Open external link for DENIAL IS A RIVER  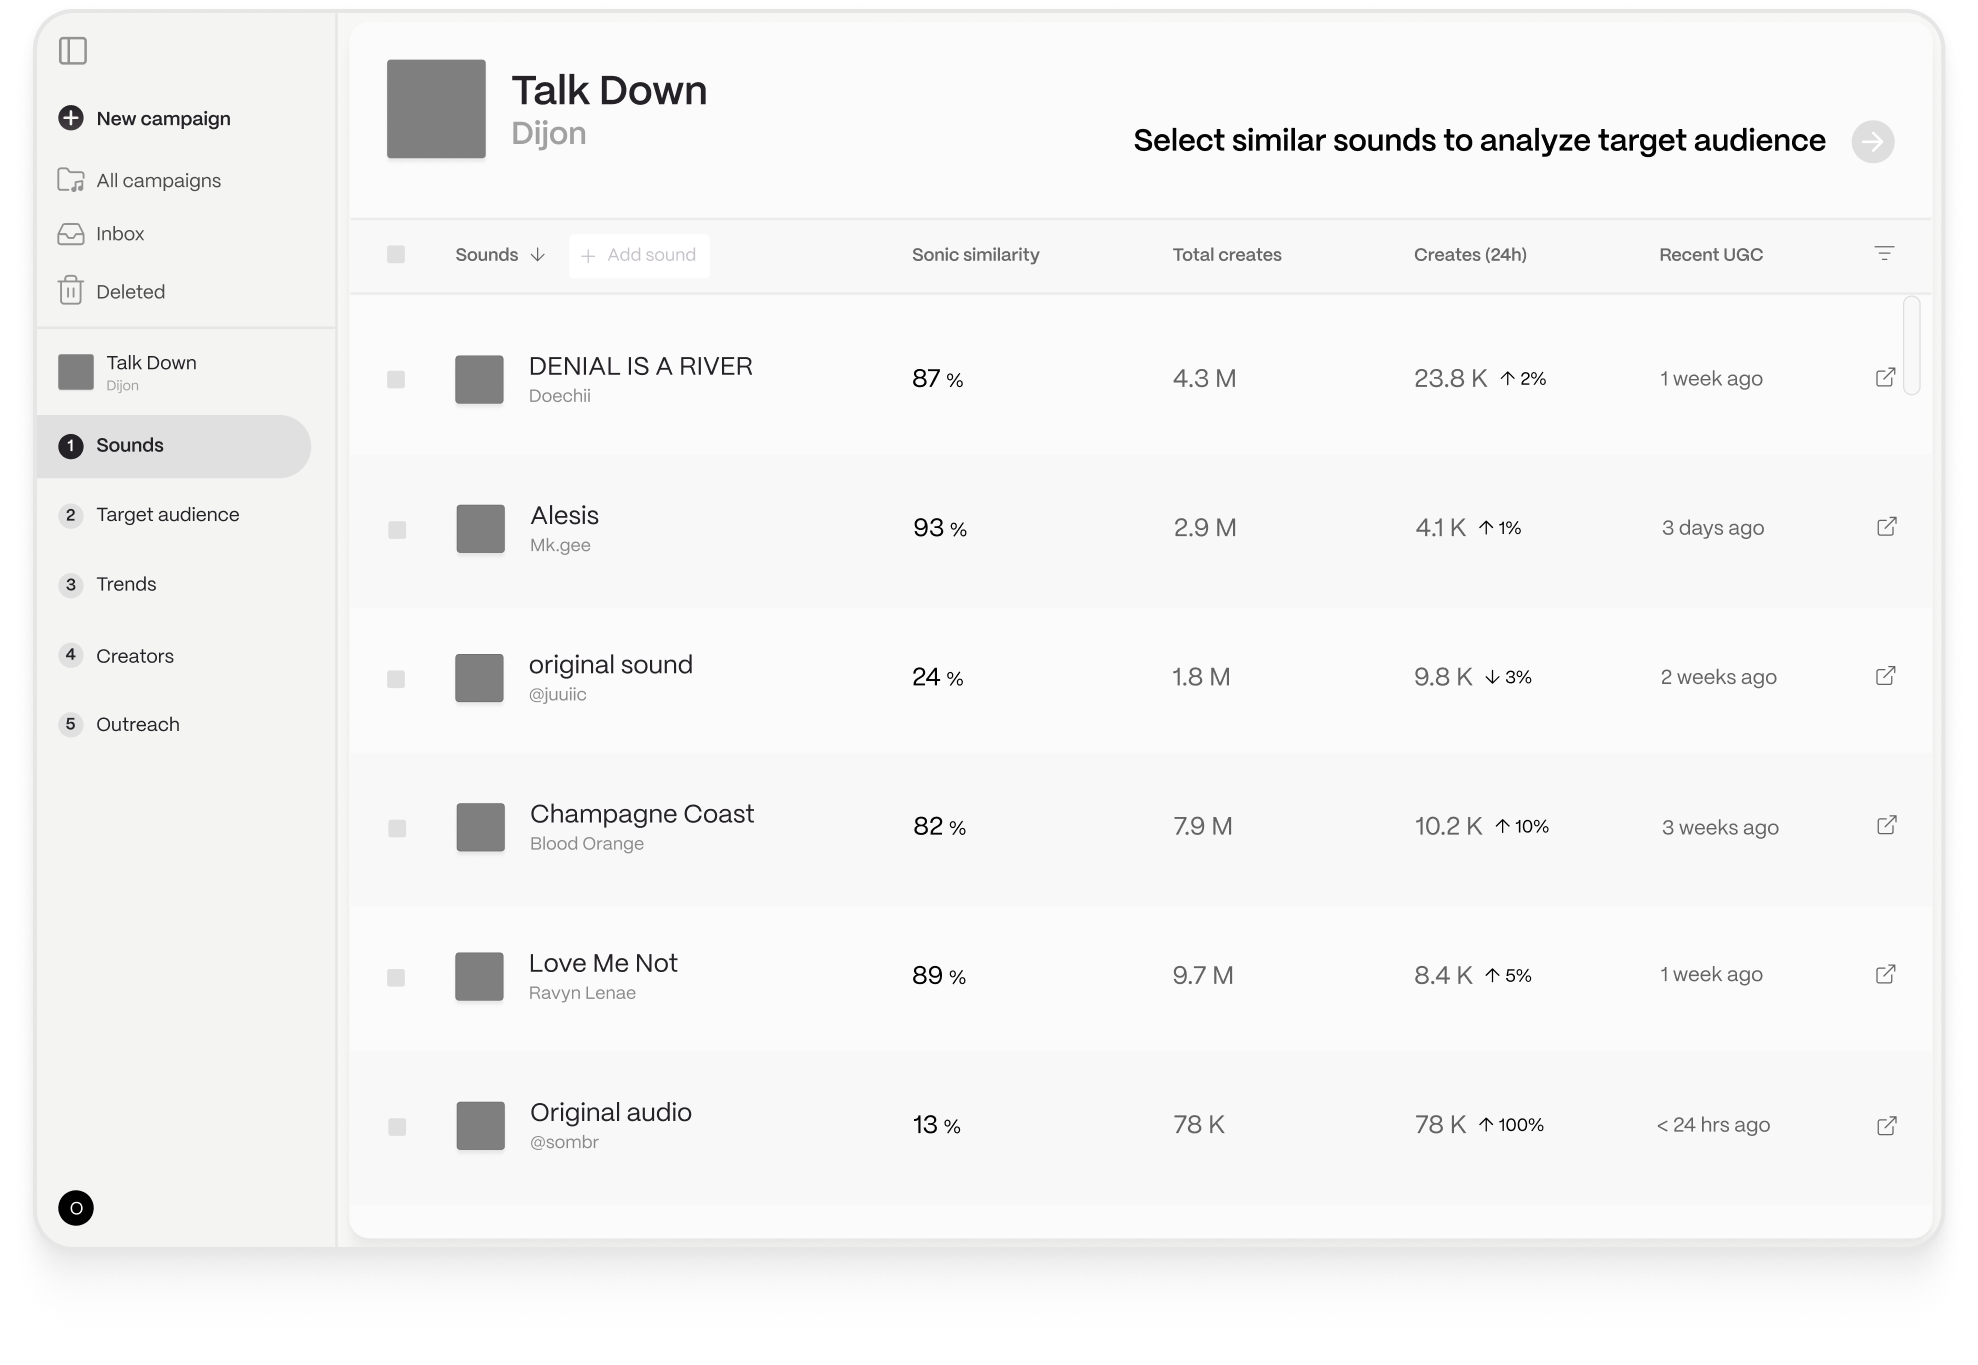(1885, 378)
